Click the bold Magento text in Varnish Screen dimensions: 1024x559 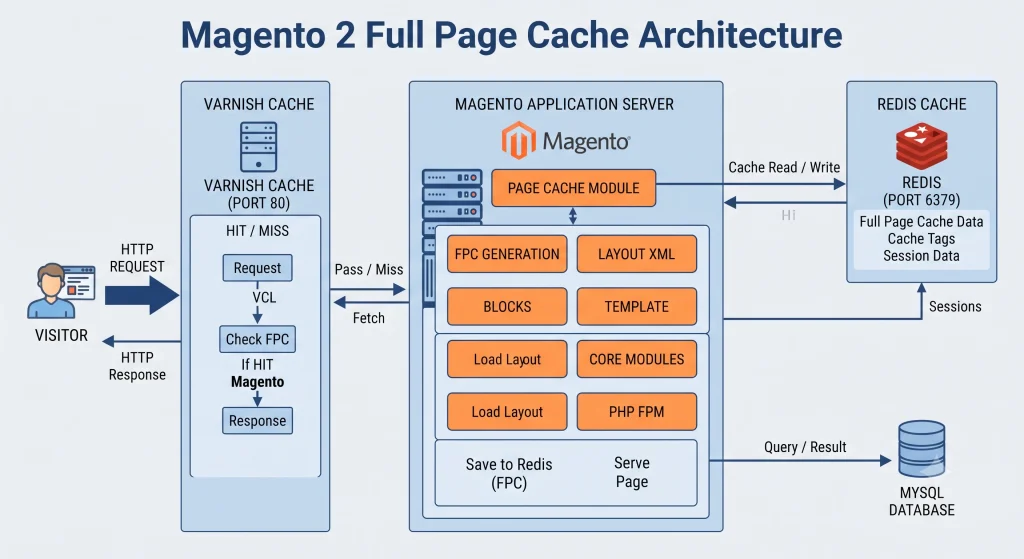click(x=257, y=381)
